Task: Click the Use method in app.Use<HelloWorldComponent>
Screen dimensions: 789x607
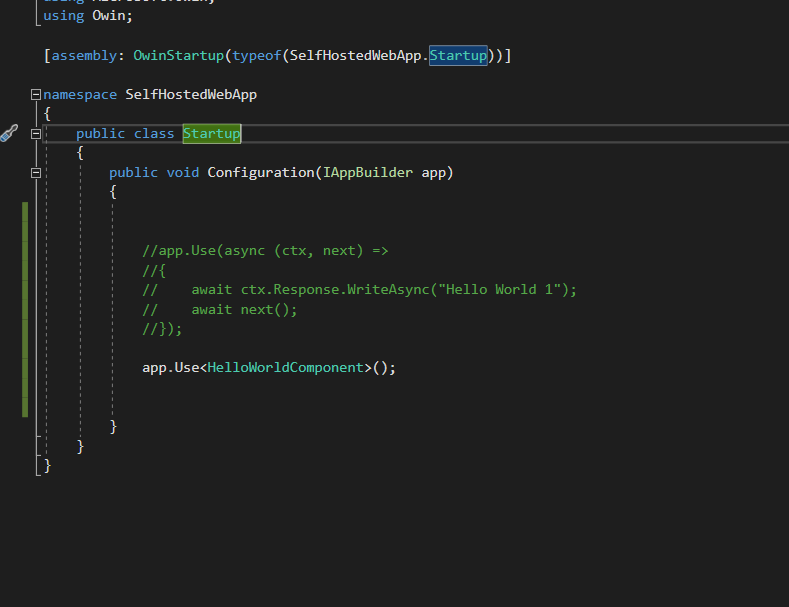Action: tap(187, 368)
